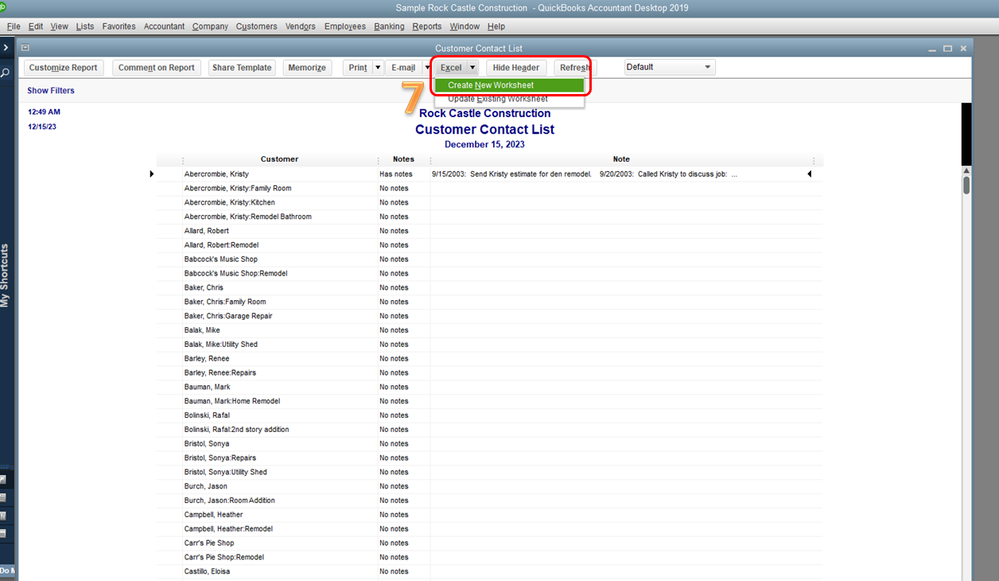This screenshot has width=999, height=581.
Task: Click the row pointer arrow beside Abercrombie, Kristy
Action: pyautogui.click(x=152, y=174)
